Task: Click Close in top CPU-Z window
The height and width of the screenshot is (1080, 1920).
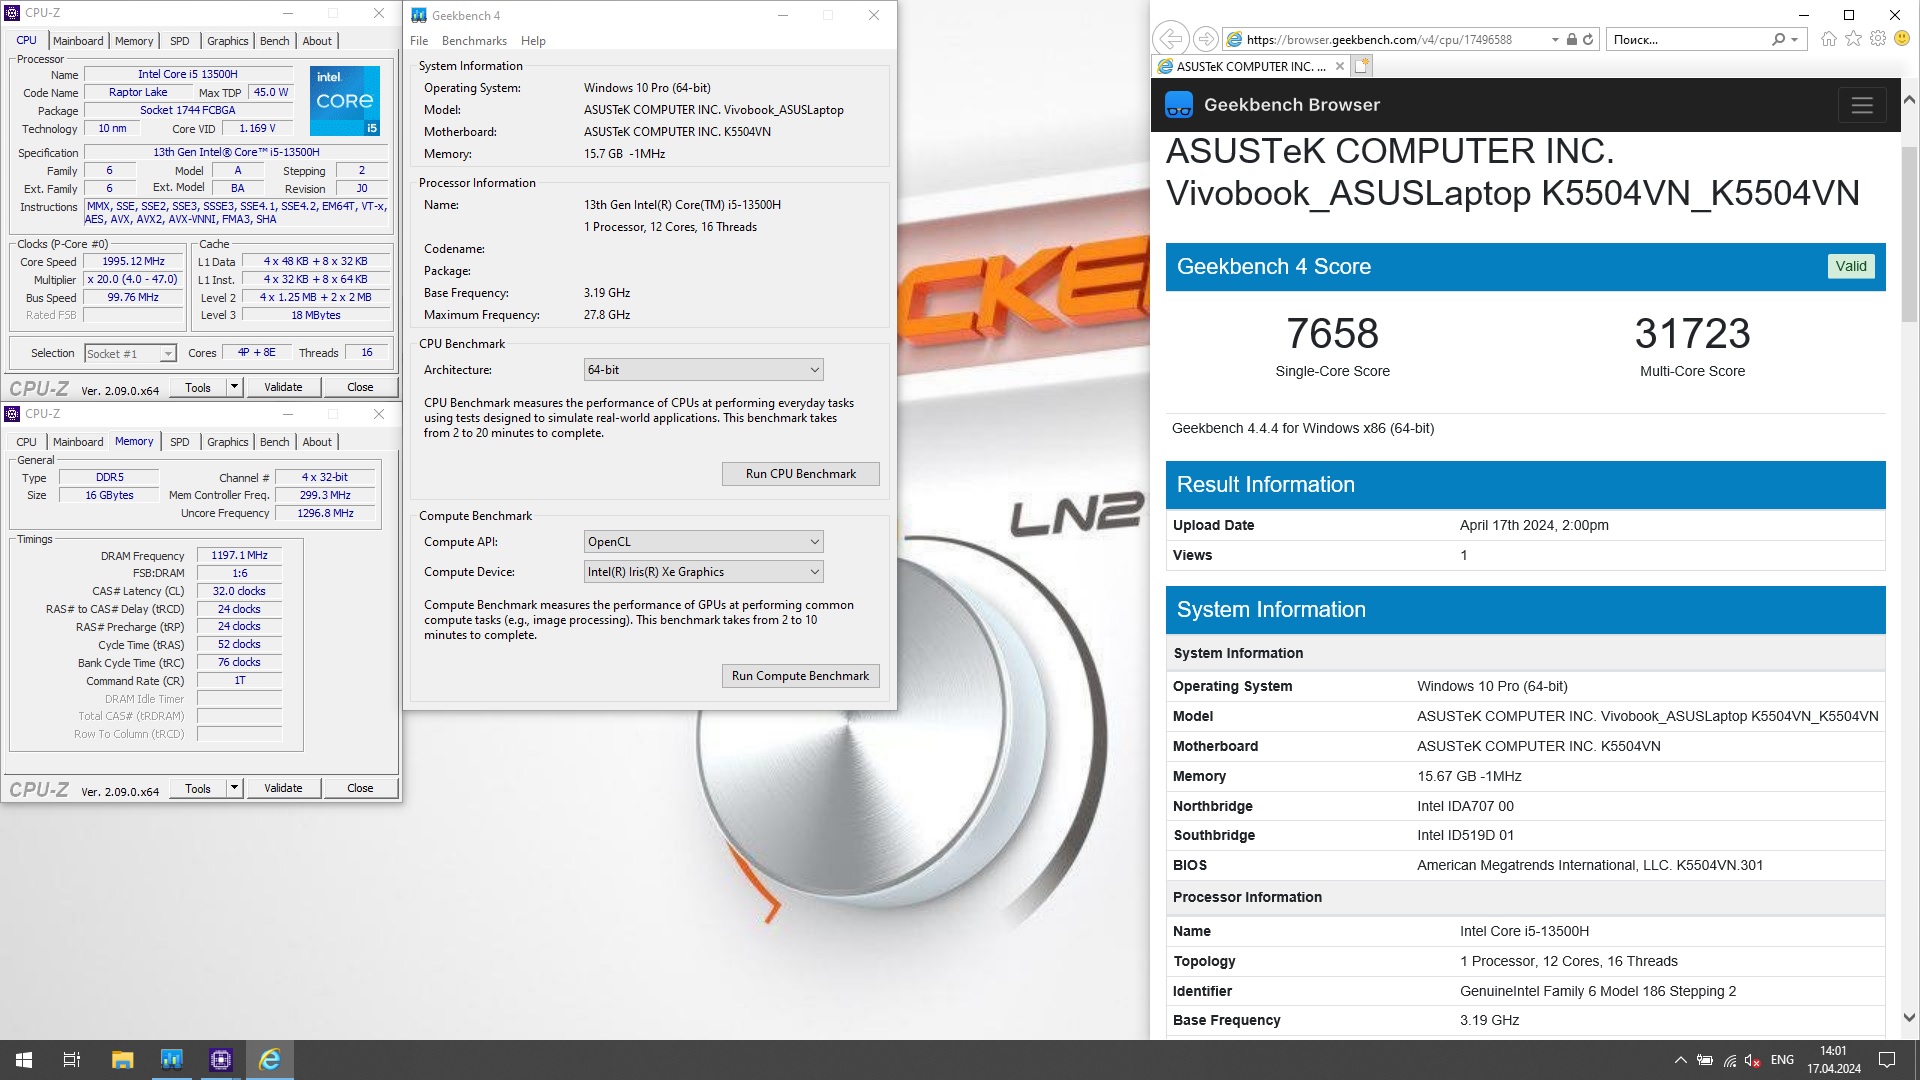Action: (x=360, y=387)
